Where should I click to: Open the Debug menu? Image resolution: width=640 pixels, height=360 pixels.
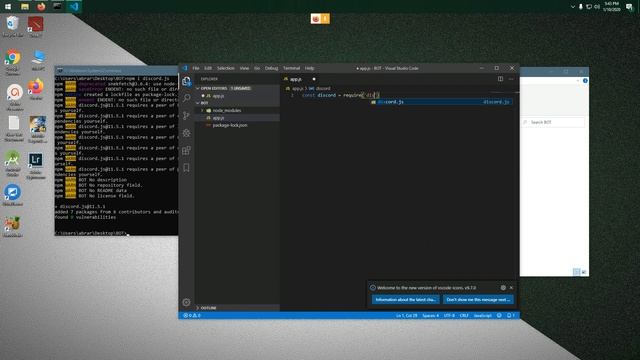271,68
